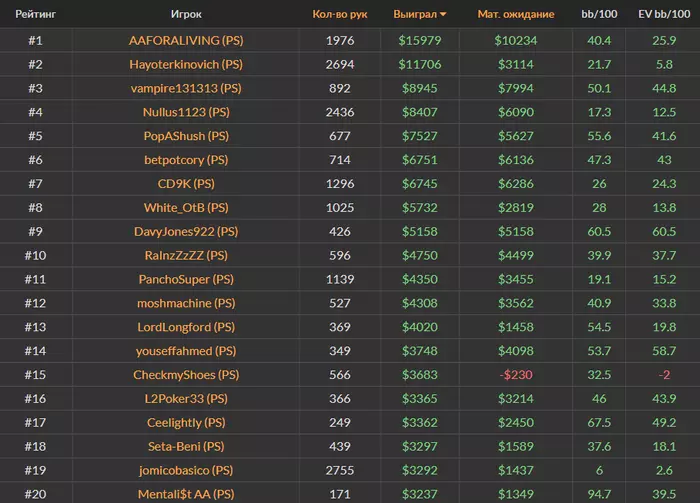
Task: Open DavyJones922 (PS) profile
Action: pos(186,231)
